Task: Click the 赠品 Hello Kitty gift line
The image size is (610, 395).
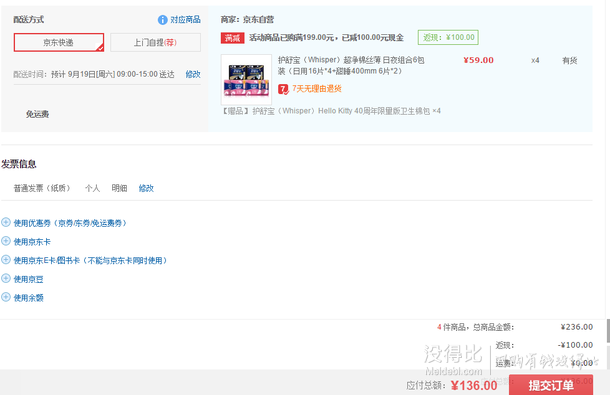Action: pos(331,111)
